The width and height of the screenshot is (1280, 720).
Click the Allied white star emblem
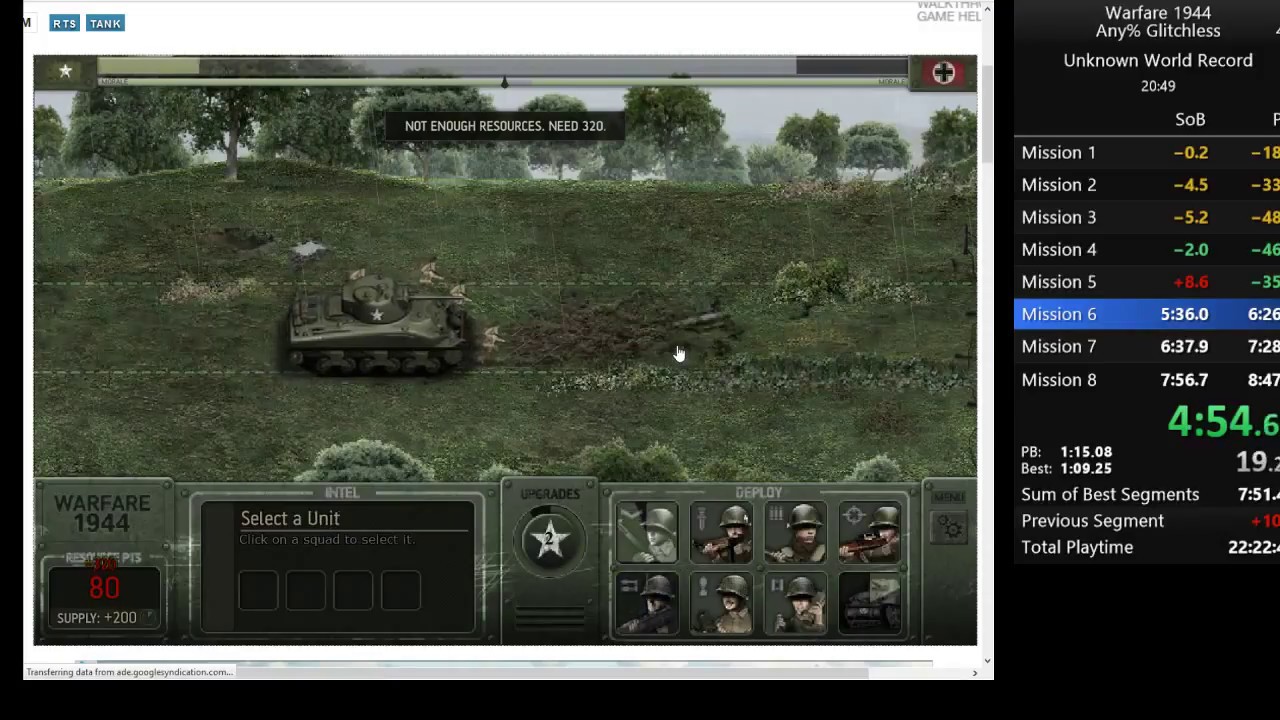point(65,71)
